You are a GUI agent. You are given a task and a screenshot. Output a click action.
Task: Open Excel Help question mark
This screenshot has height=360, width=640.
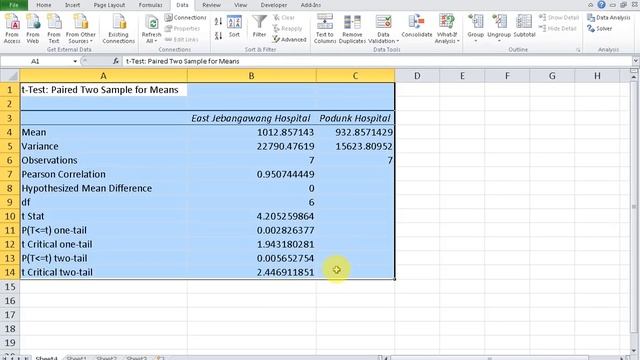(x=602, y=5)
